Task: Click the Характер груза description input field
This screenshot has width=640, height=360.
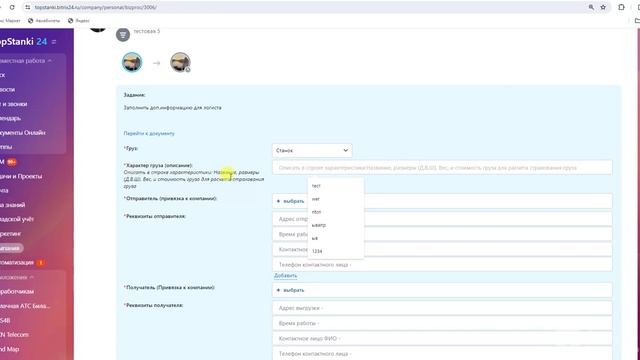Action: [x=442, y=168]
